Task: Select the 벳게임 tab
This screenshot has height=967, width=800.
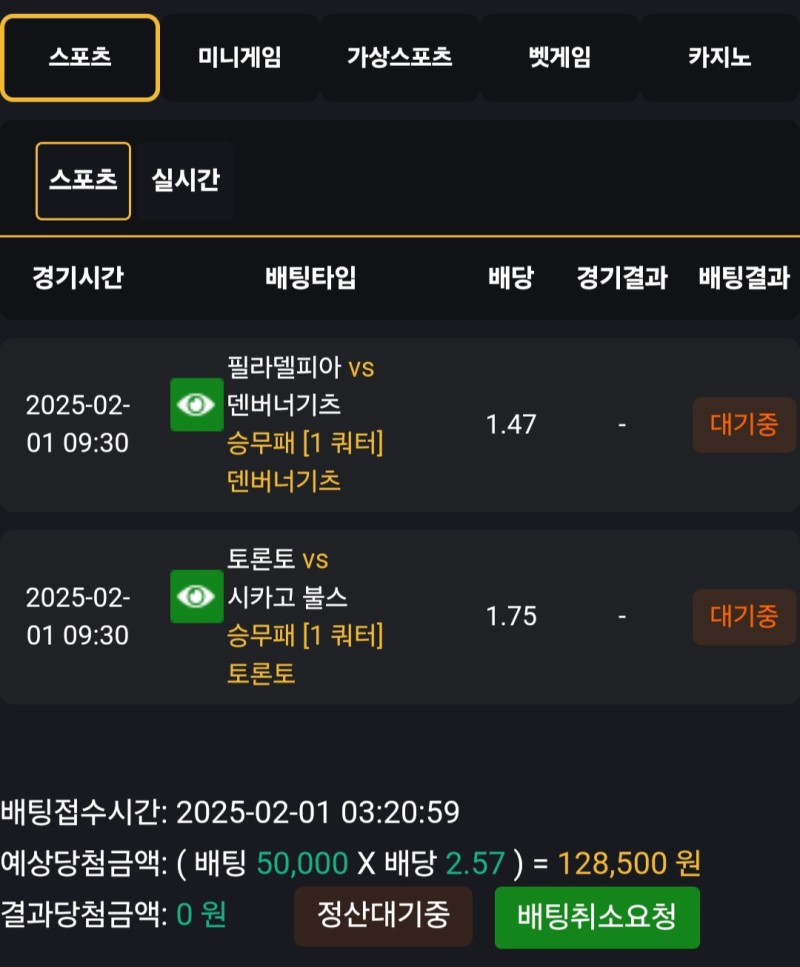Action: (560, 58)
